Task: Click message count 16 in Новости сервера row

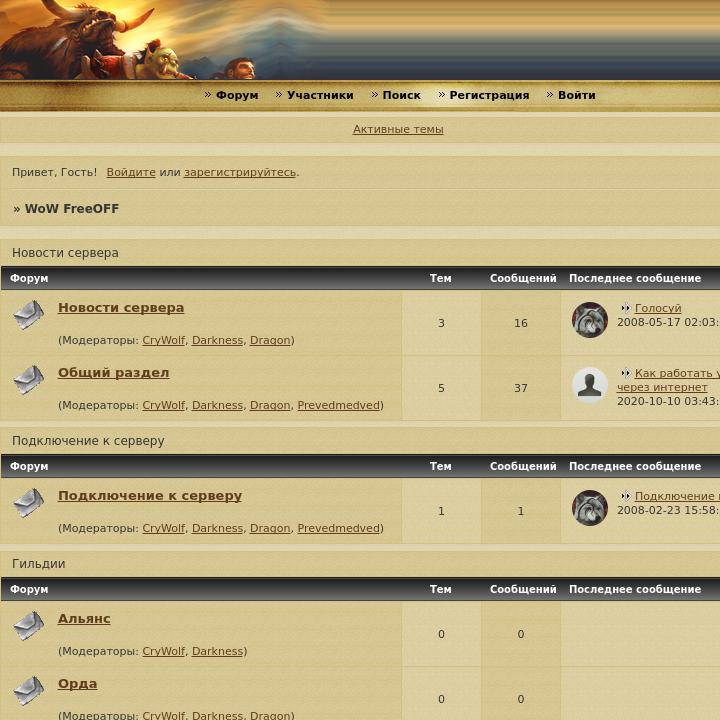Action: pos(521,323)
